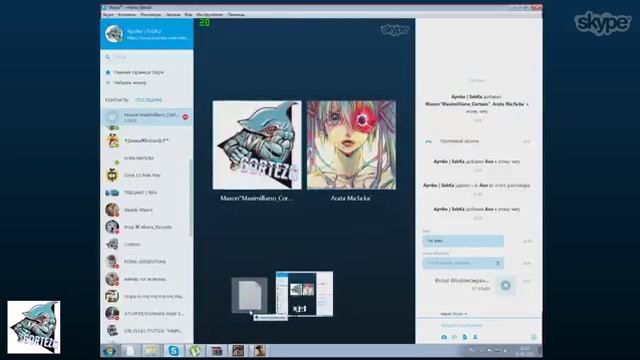Click the screen preview thumbnail in the call area
Screen dimensions: 640x360
[x=304, y=293]
